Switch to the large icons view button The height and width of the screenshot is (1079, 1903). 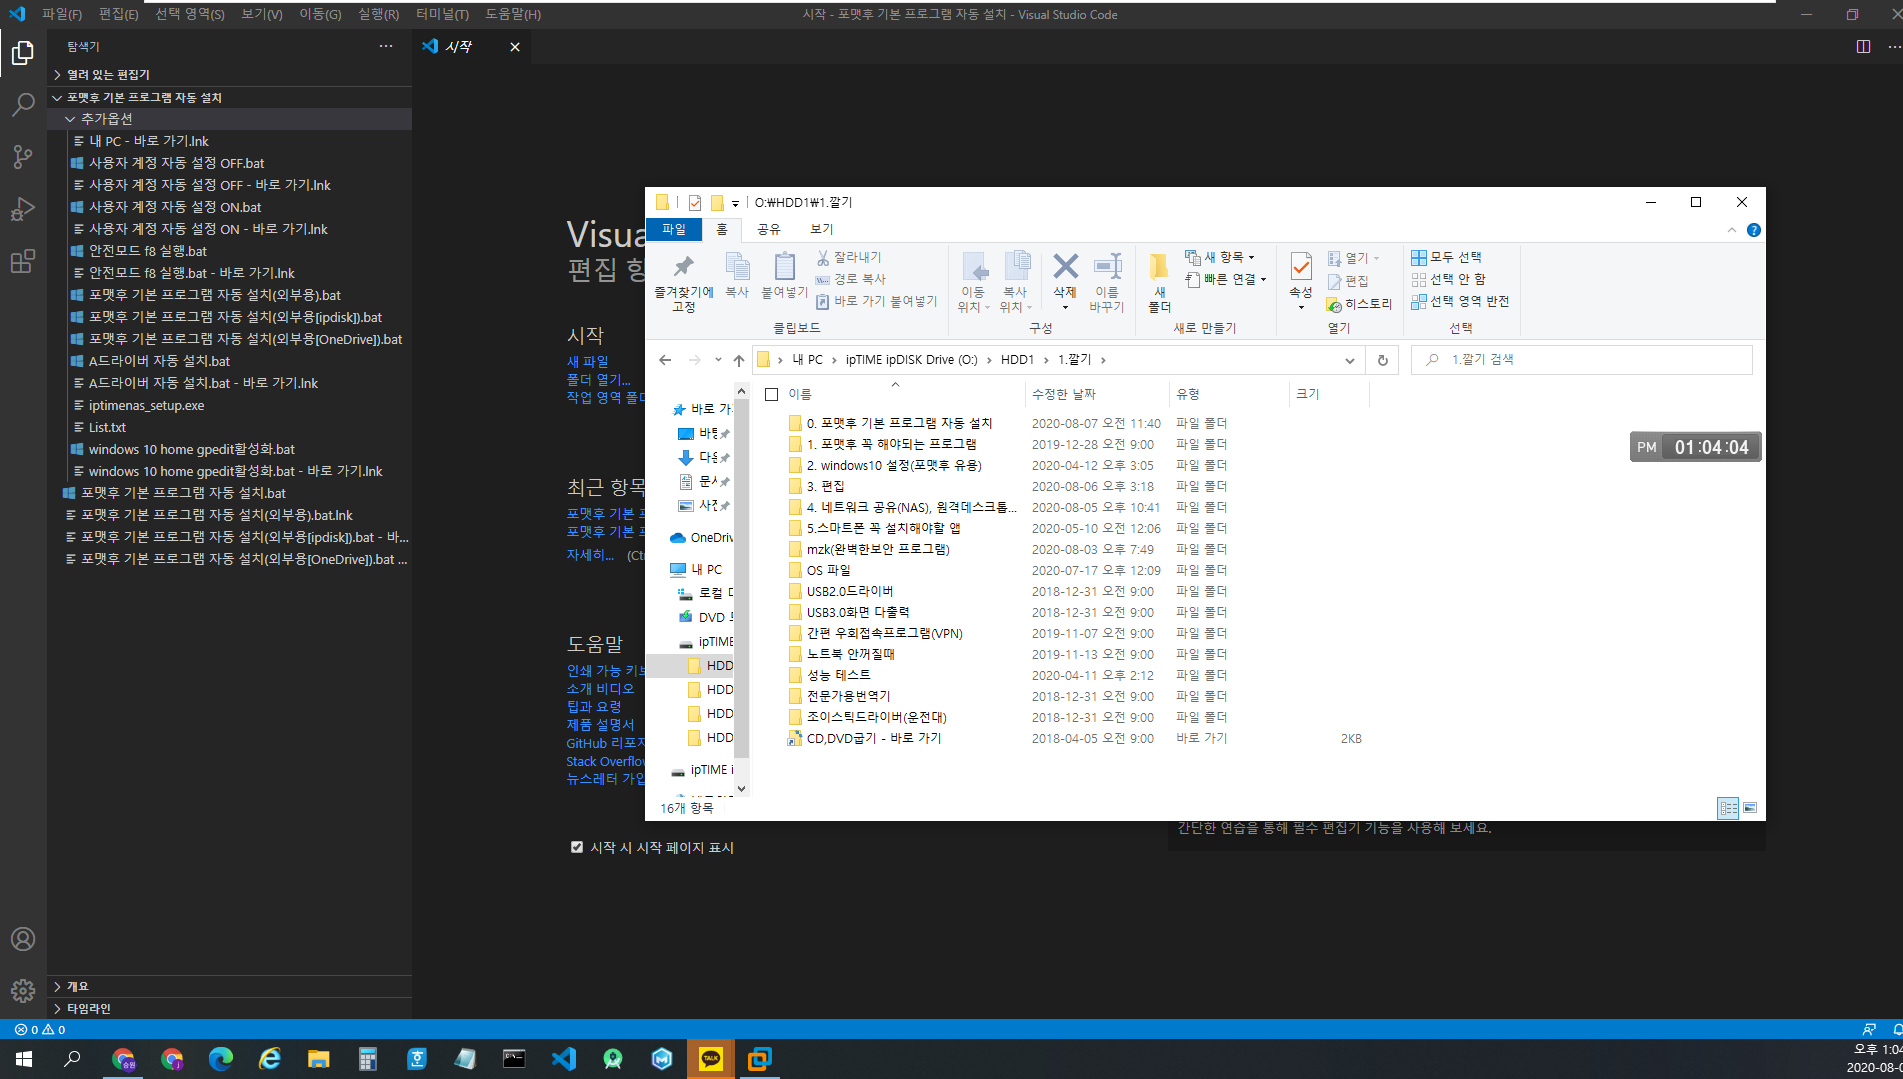click(1750, 808)
